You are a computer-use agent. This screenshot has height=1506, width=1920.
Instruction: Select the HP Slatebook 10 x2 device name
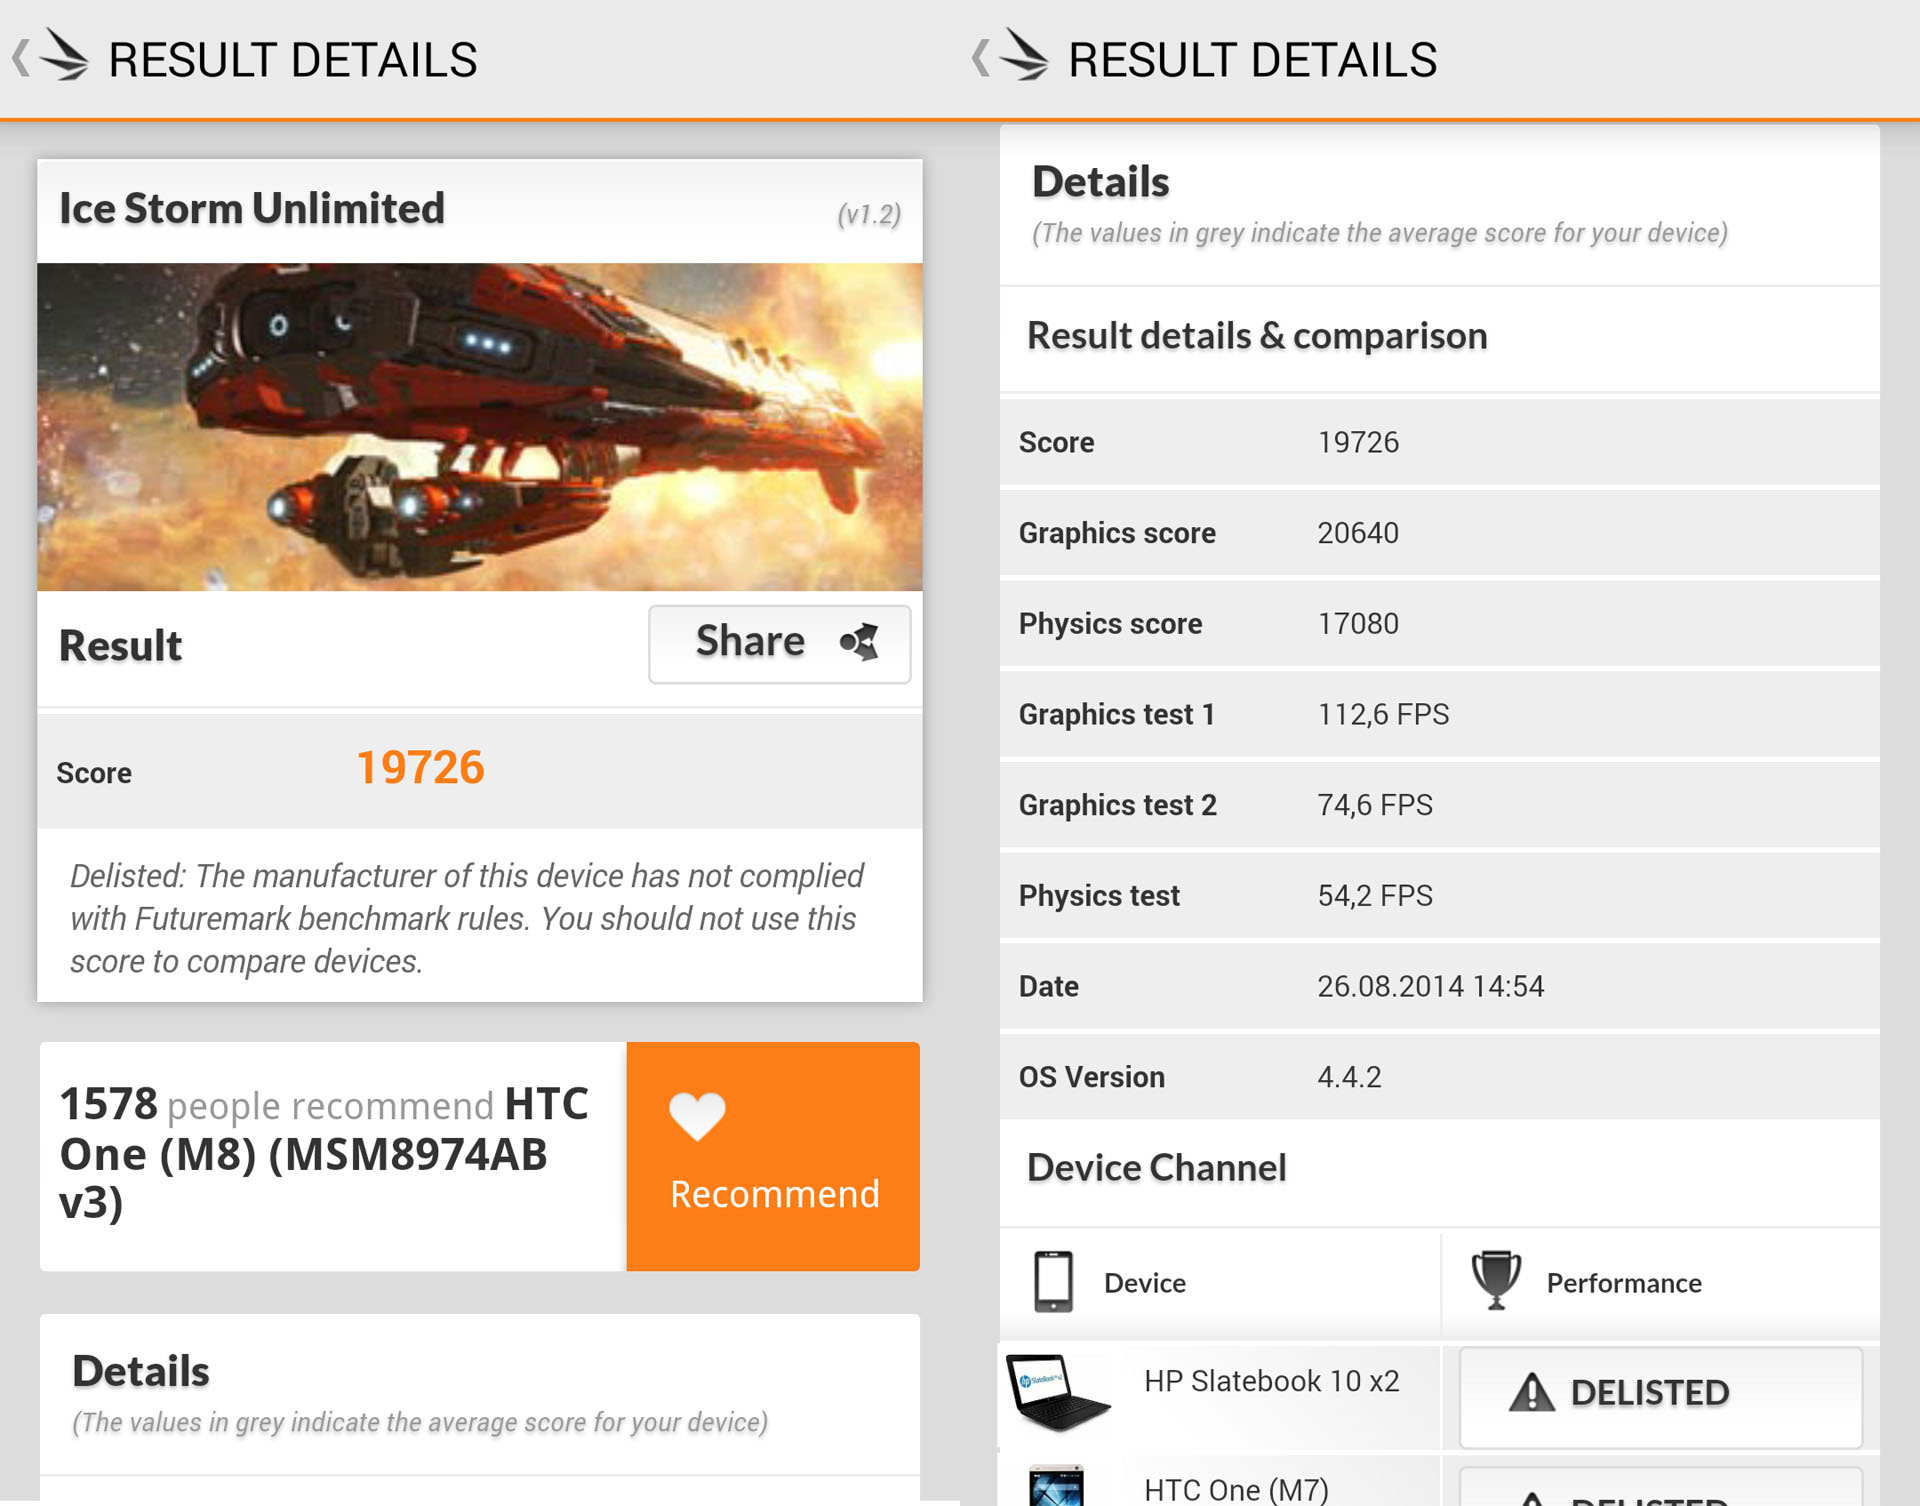click(x=1271, y=1381)
